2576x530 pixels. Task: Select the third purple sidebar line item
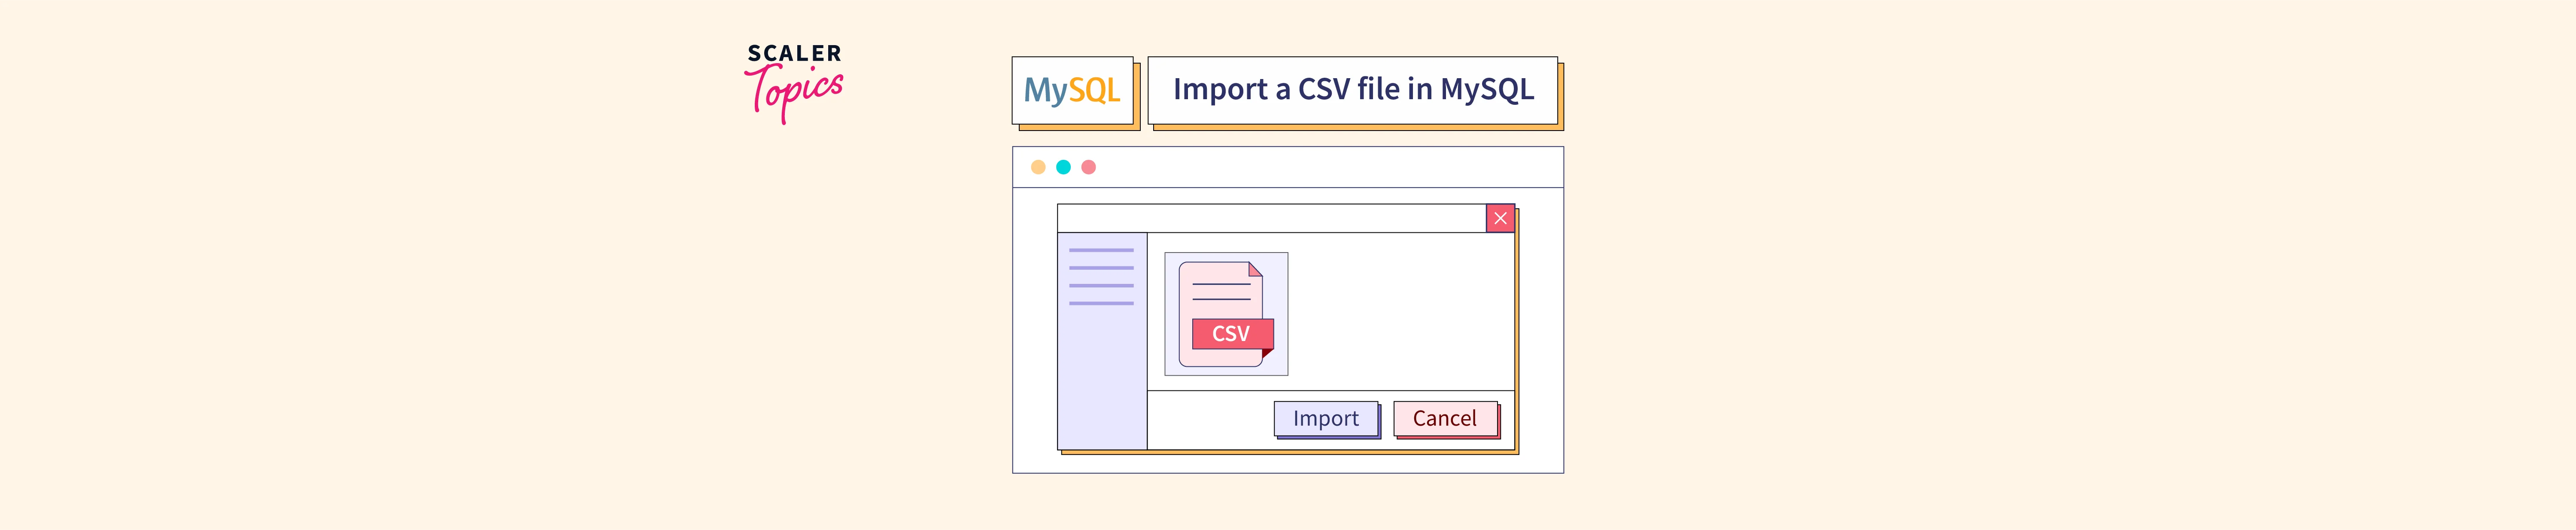pos(1101,286)
